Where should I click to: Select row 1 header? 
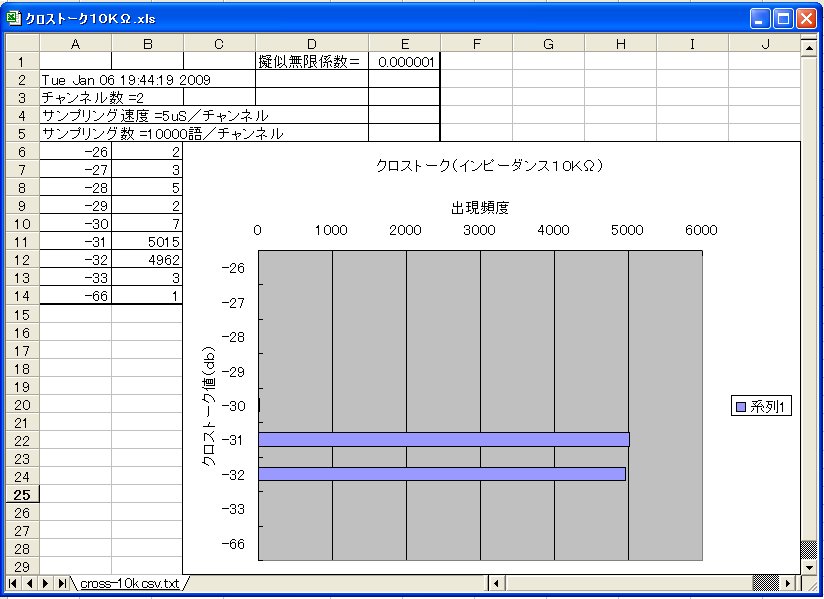point(22,61)
